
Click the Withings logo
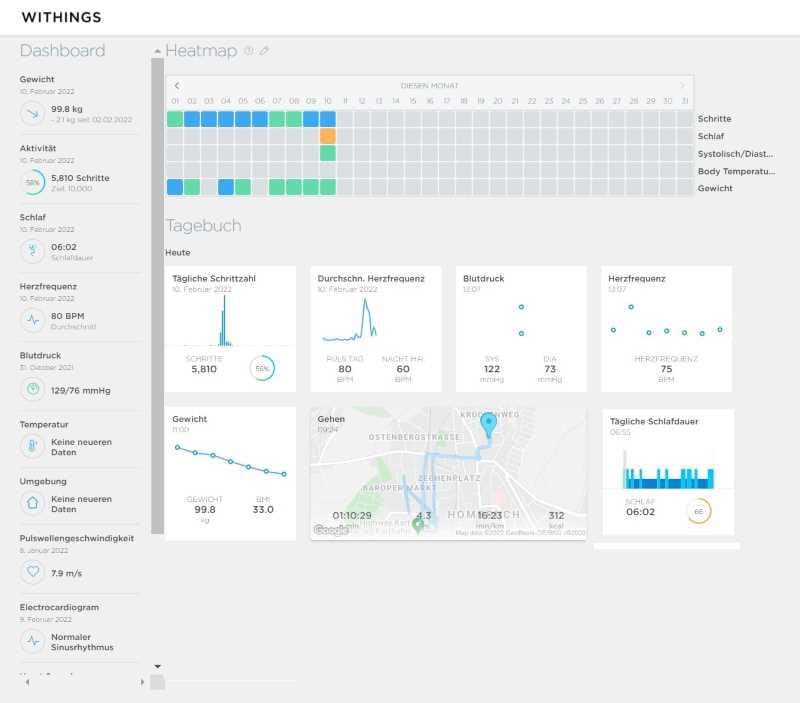coord(61,17)
